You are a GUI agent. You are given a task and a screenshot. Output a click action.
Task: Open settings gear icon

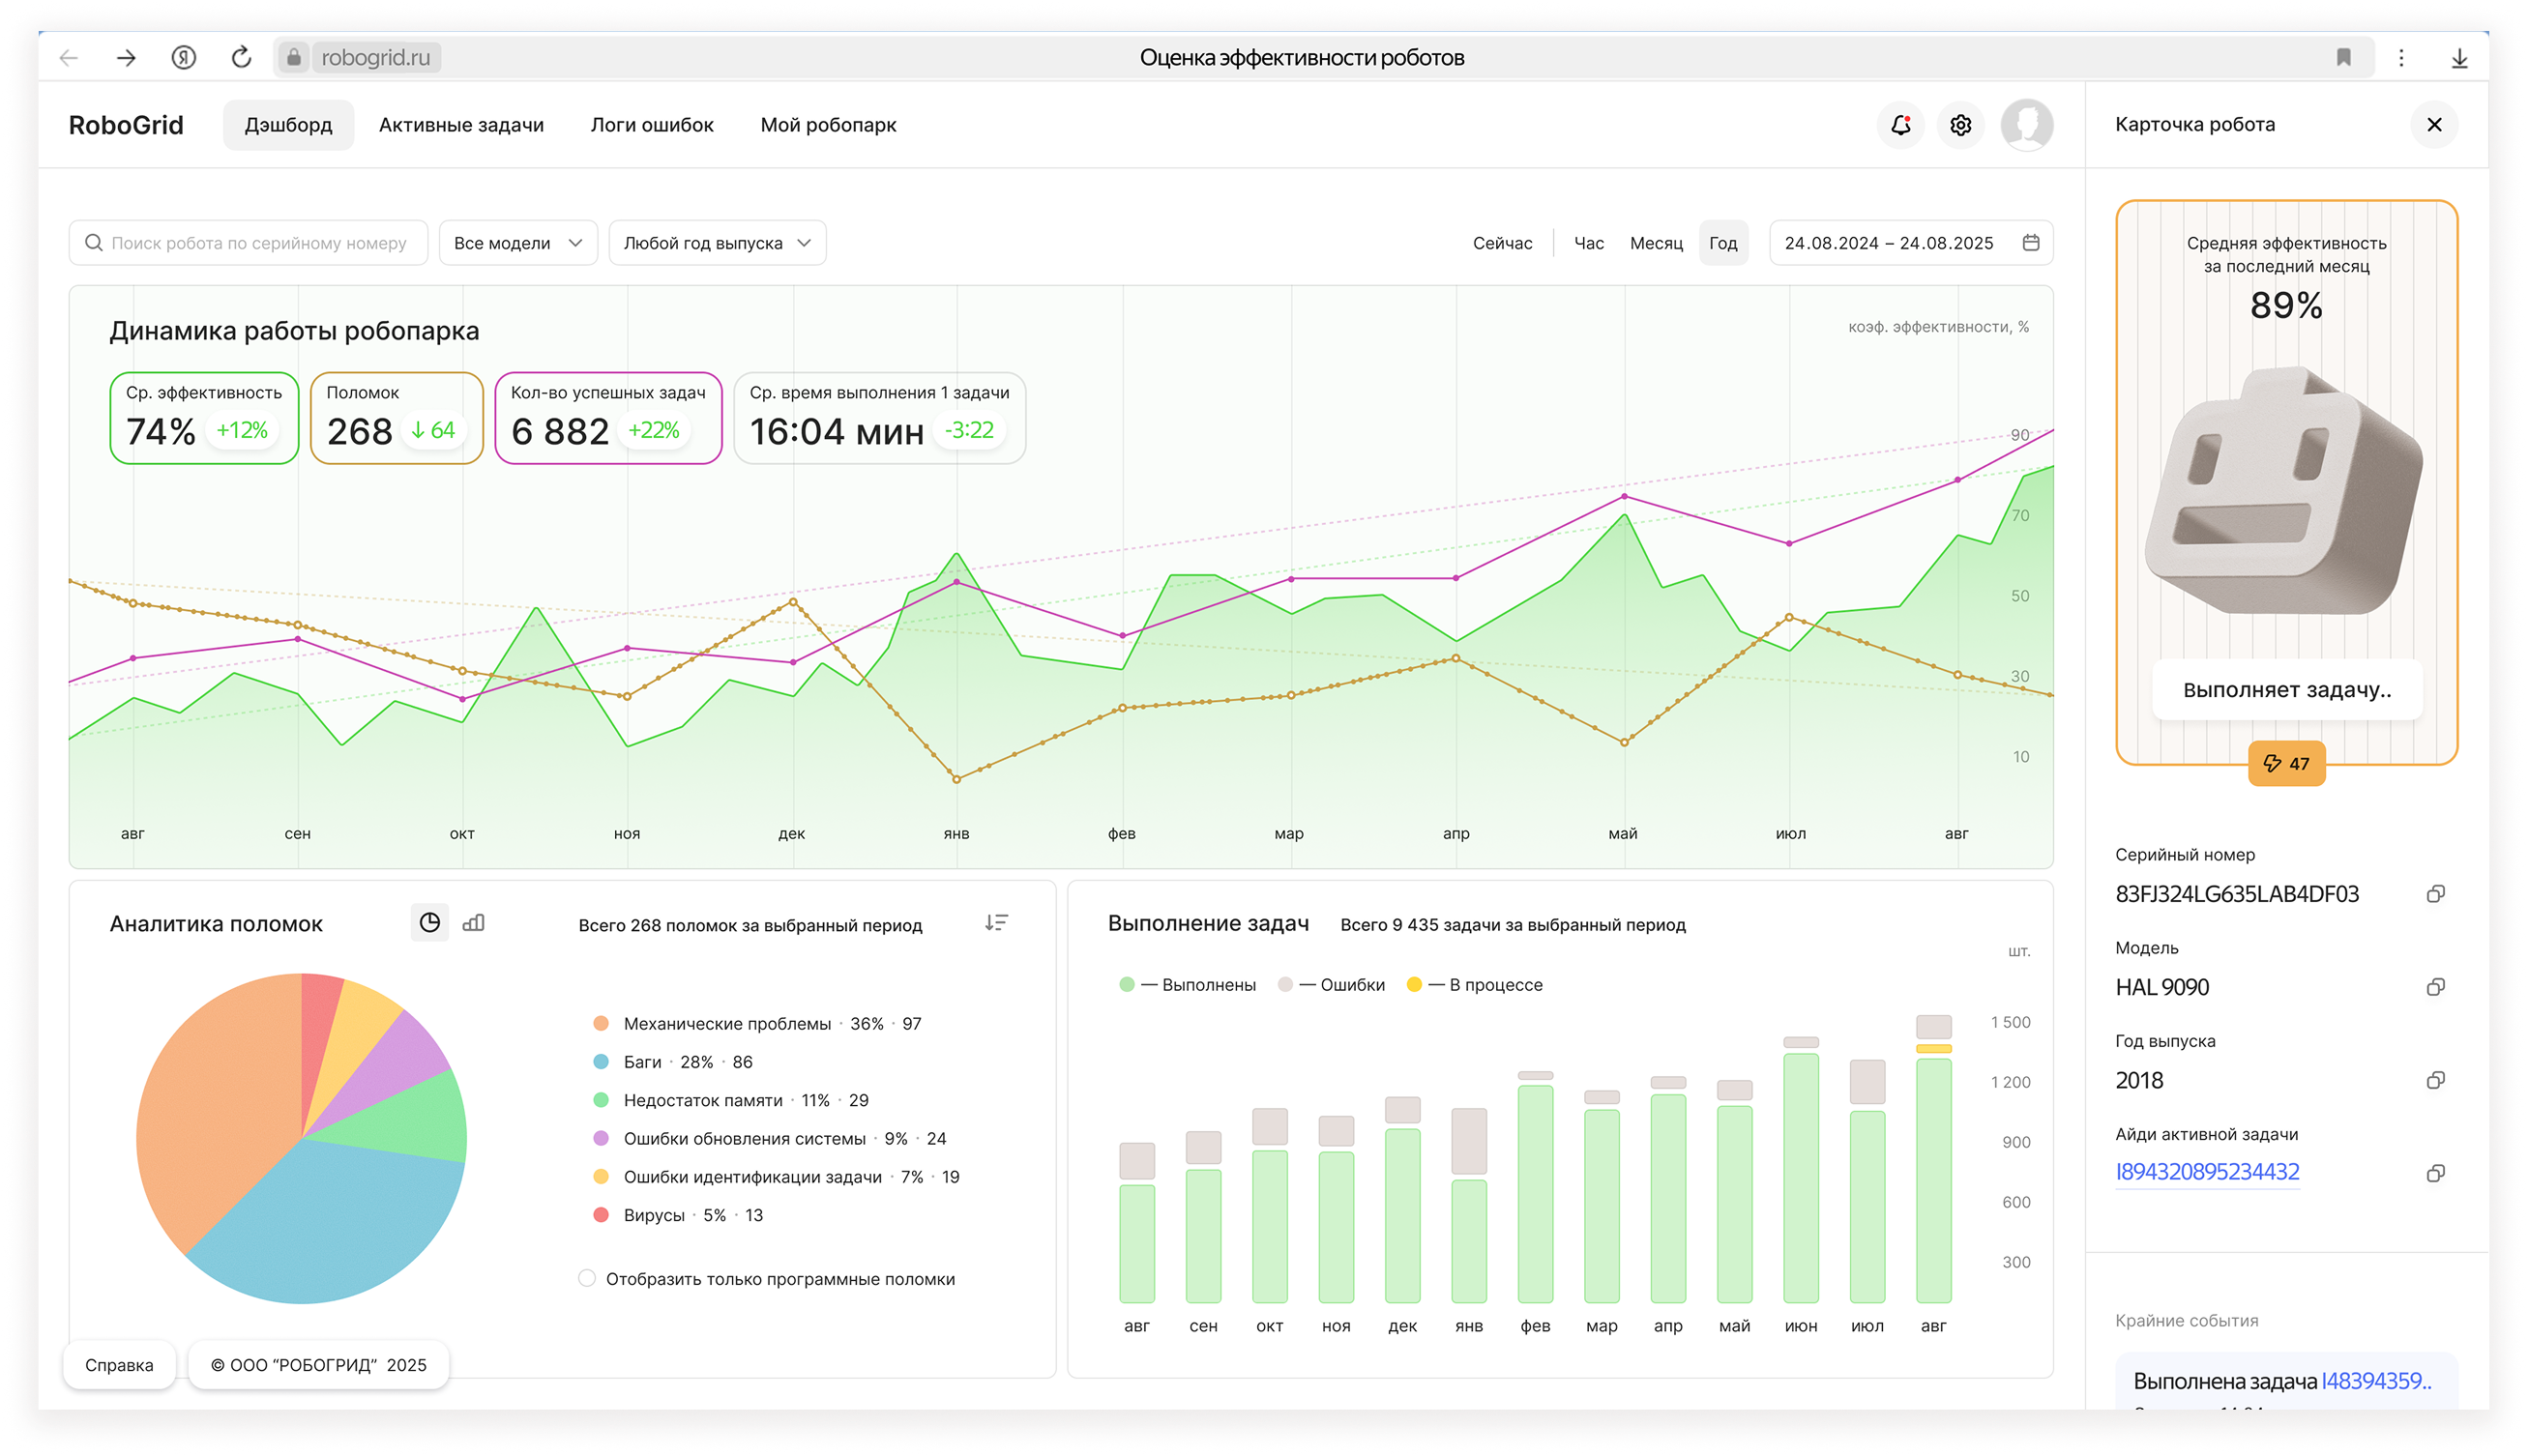(x=1960, y=125)
